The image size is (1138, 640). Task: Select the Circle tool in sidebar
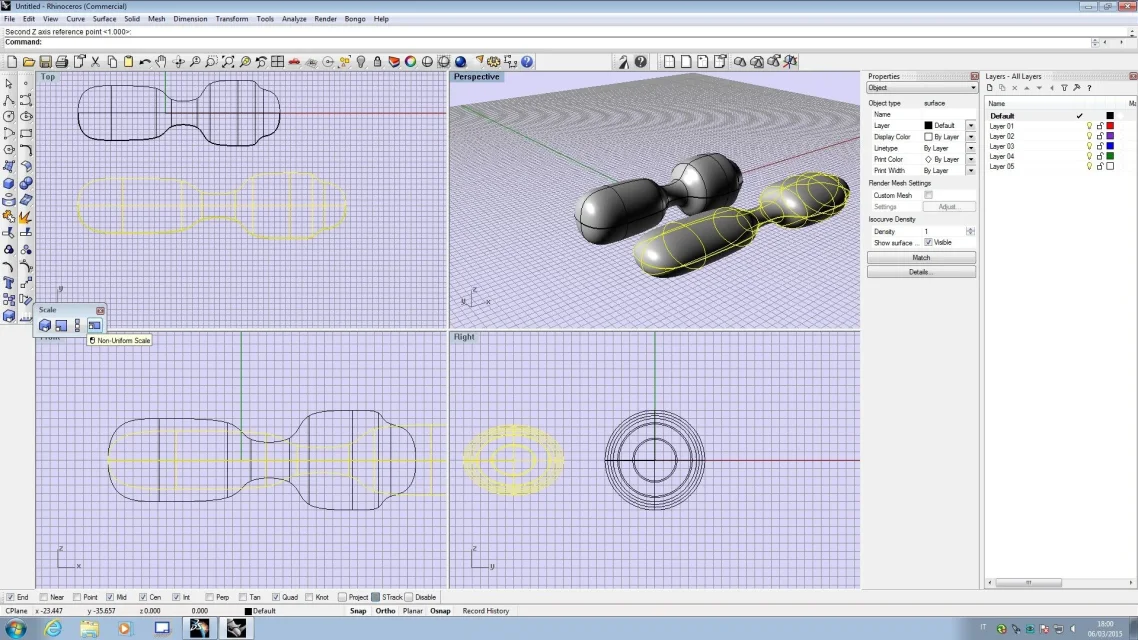coord(9,117)
